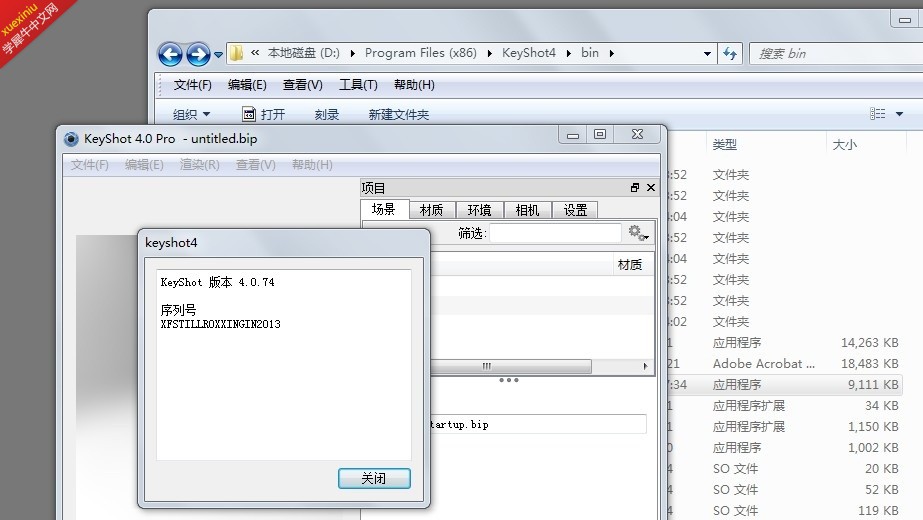Open 工具(T) menu in Explorer window
The image size is (923, 520).
[358, 85]
